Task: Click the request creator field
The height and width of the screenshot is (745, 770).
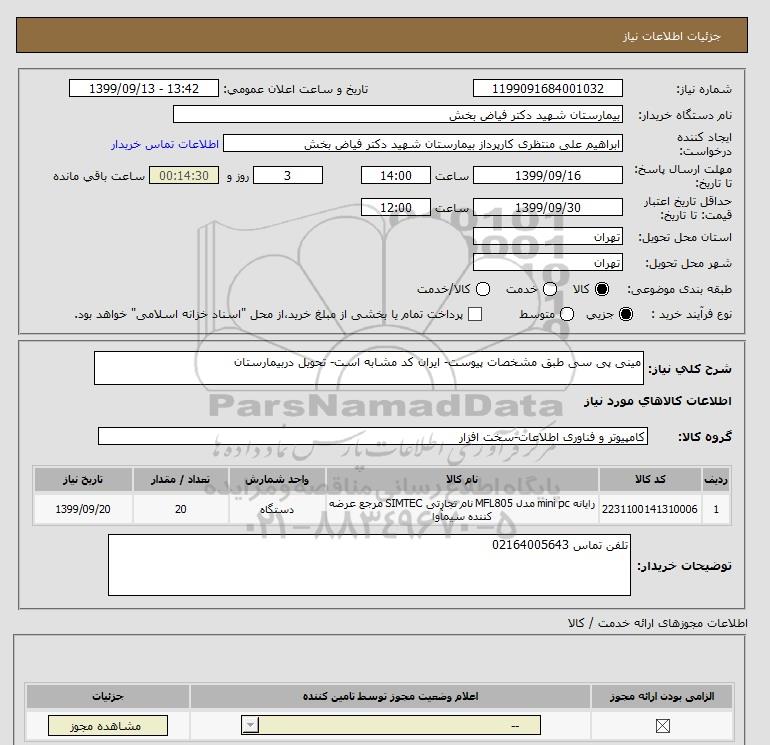Action: [x=423, y=143]
